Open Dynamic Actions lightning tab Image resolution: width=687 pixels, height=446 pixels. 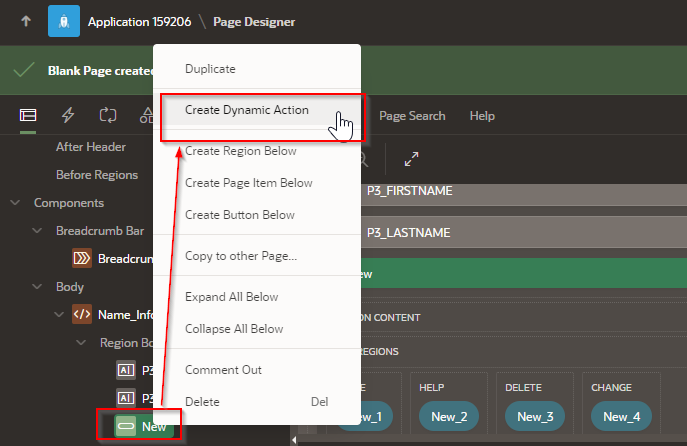[68, 116]
